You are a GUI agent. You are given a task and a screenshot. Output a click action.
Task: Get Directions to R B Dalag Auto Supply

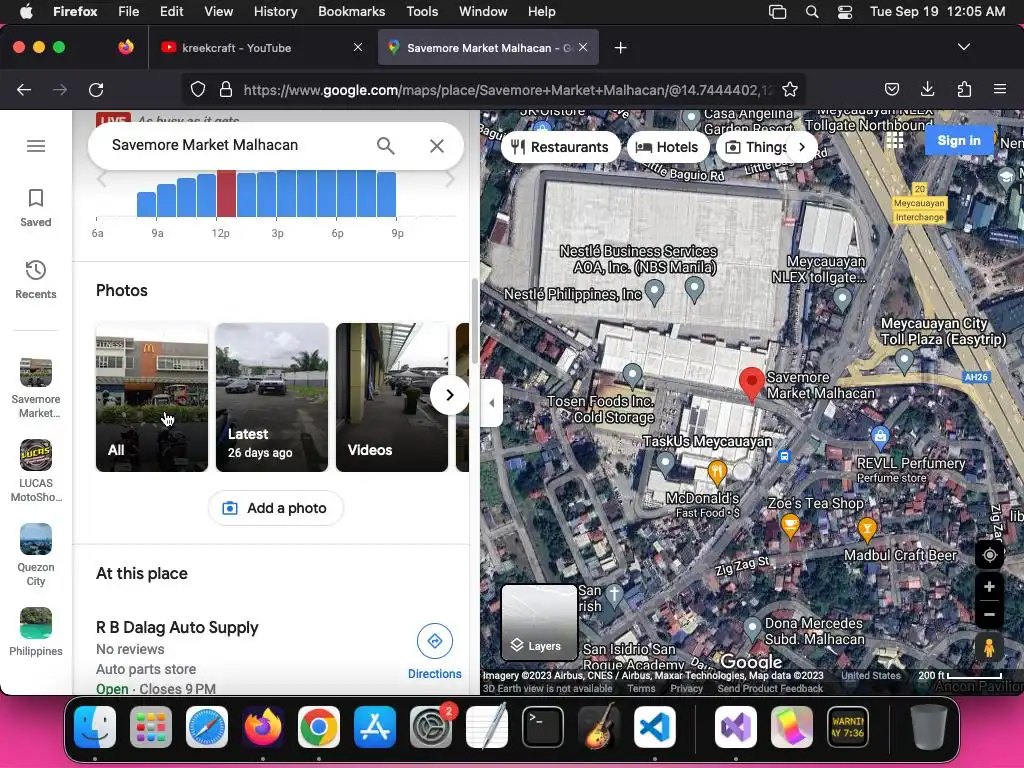pyautogui.click(x=435, y=652)
